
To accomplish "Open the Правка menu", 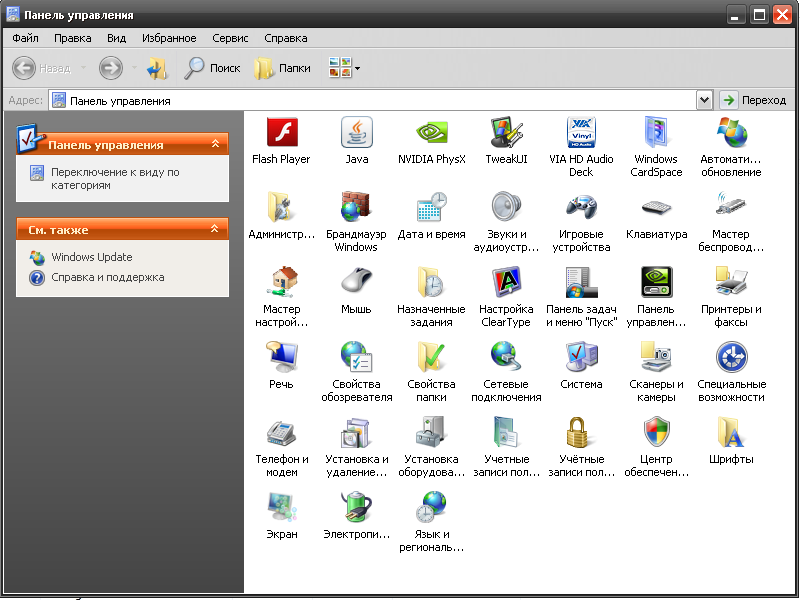I will (x=72, y=38).
